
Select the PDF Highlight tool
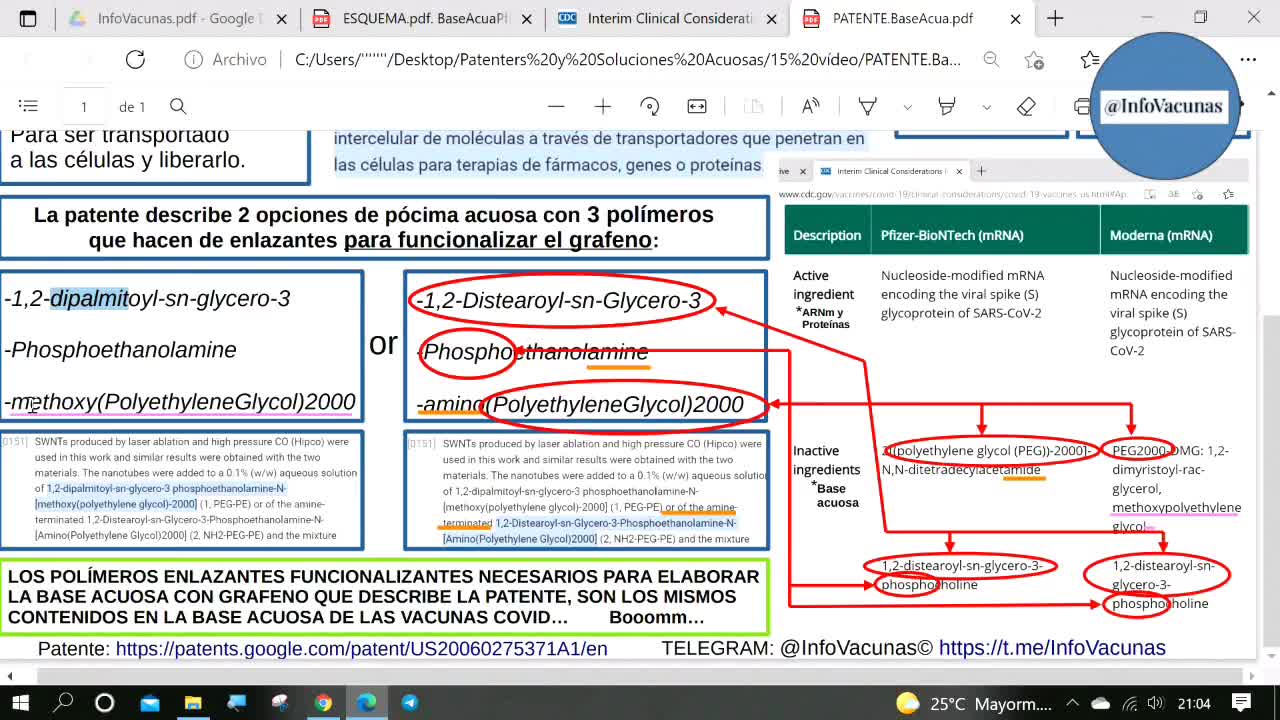click(x=946, y=106)
